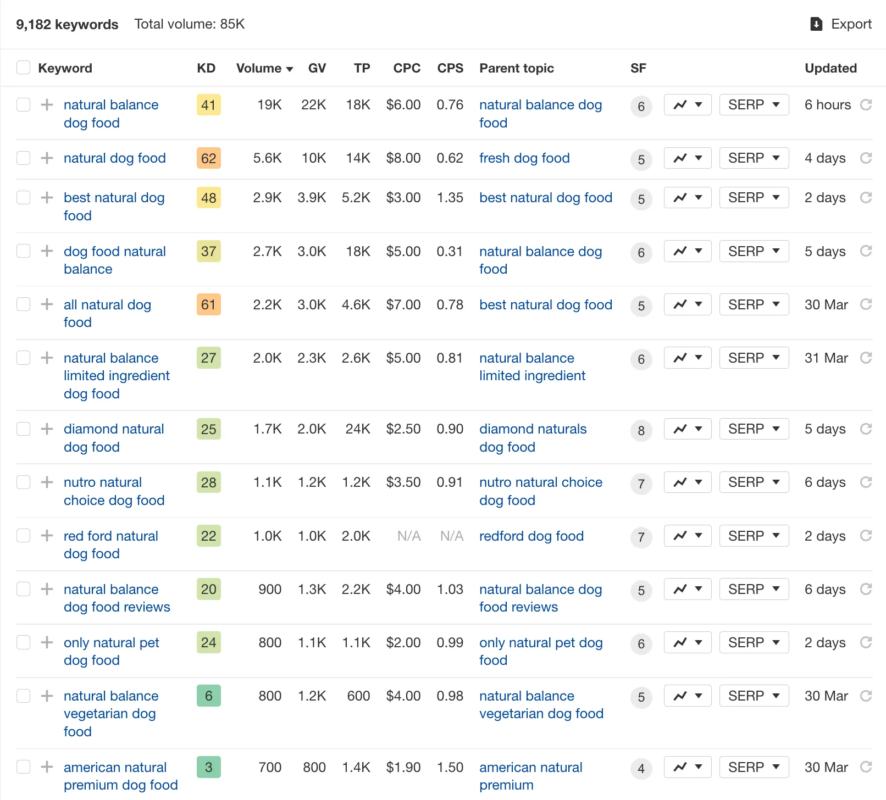Check 'natural balance limited ingredient dog food' row
The width and height of the screenshot is (886, 800).
click(23, 358)
